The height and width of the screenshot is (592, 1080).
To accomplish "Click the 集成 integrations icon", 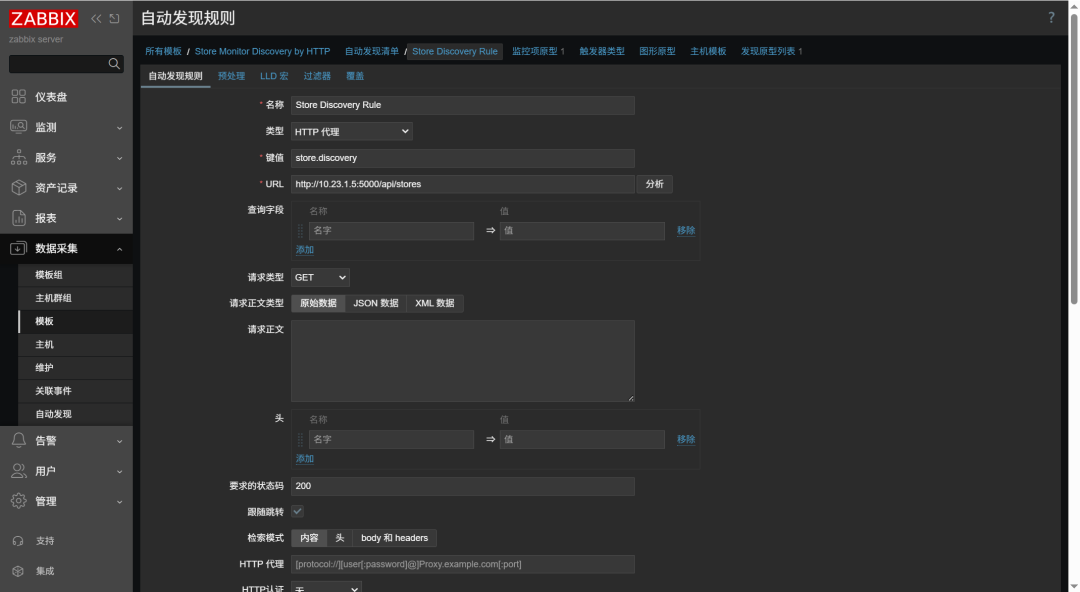I will pos(19,571).
